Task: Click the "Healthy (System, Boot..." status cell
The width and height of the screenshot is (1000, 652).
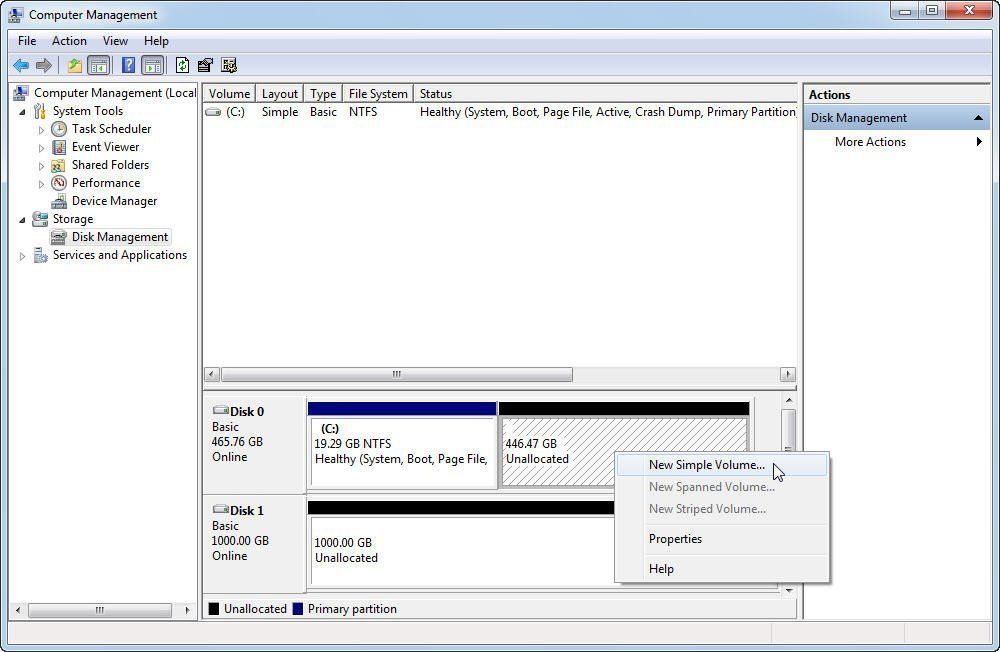Action: tap(608, 112)
